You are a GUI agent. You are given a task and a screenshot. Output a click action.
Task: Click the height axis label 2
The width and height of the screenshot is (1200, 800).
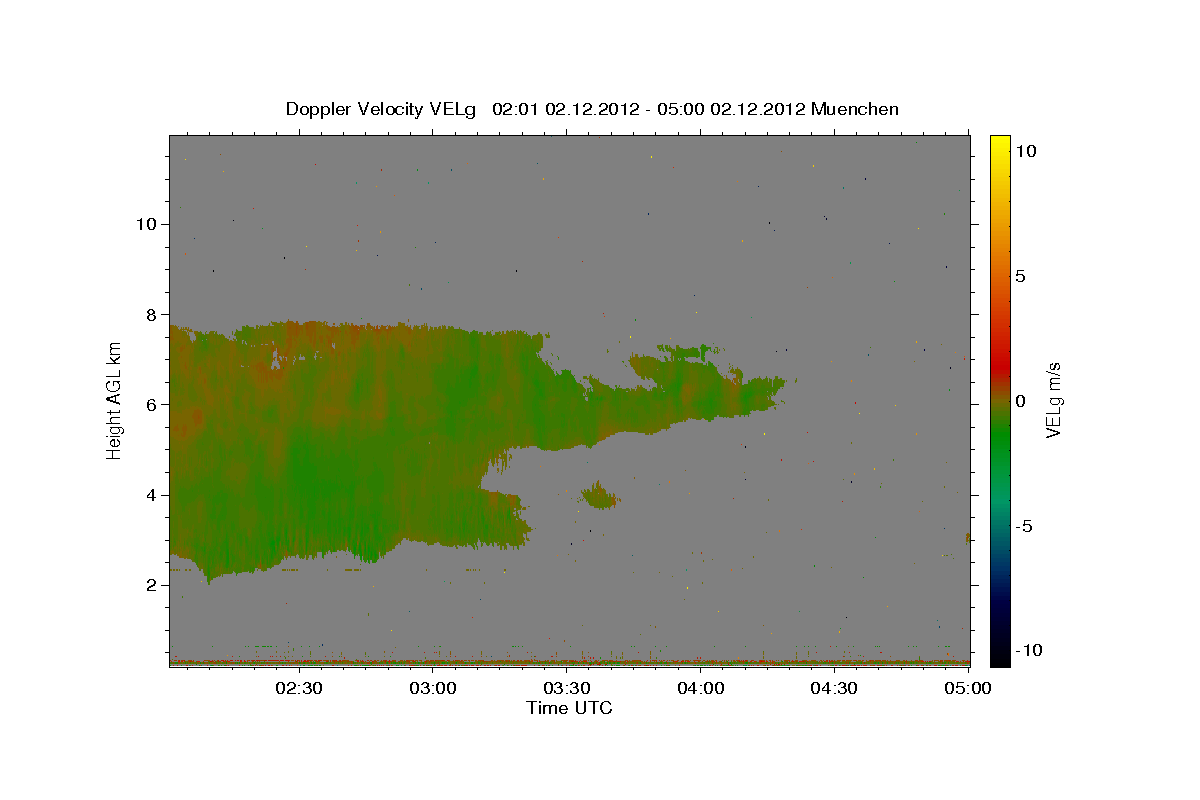[x=149, y=585]
